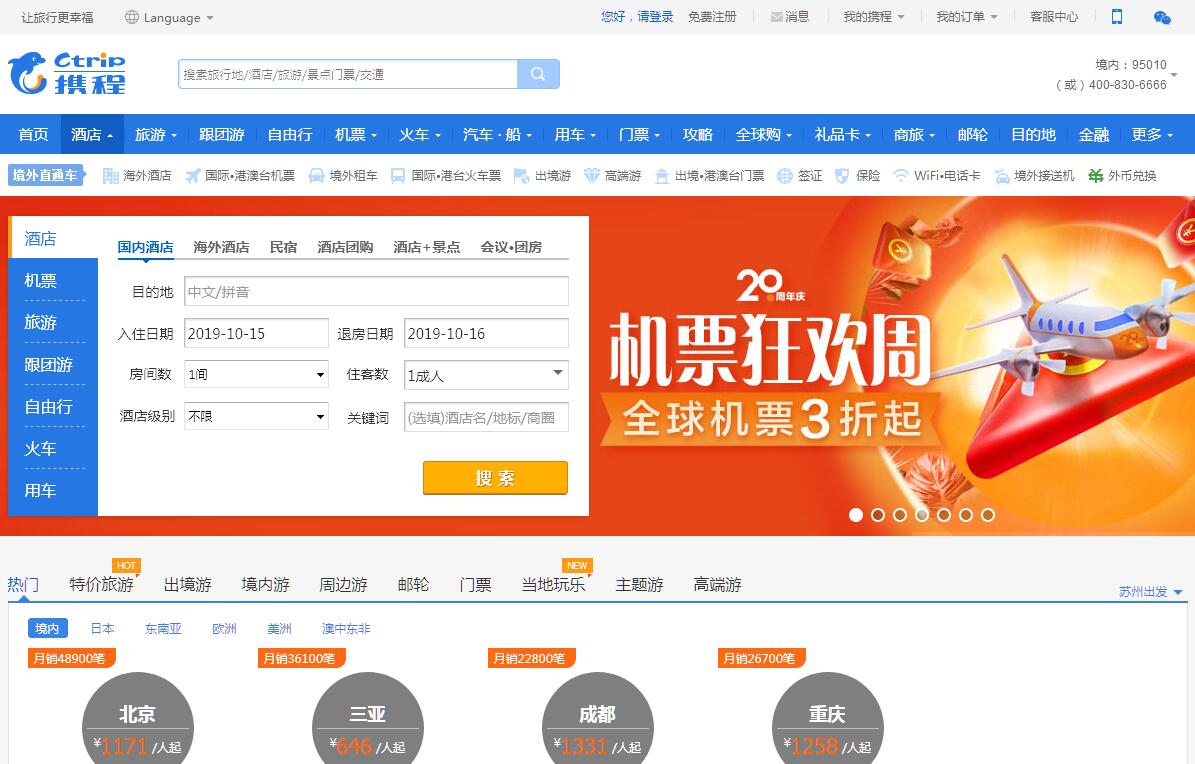Click the magnifier search icon button
Image resolution: width=1195 pixels, height=764 pixels.
point(538,74)
